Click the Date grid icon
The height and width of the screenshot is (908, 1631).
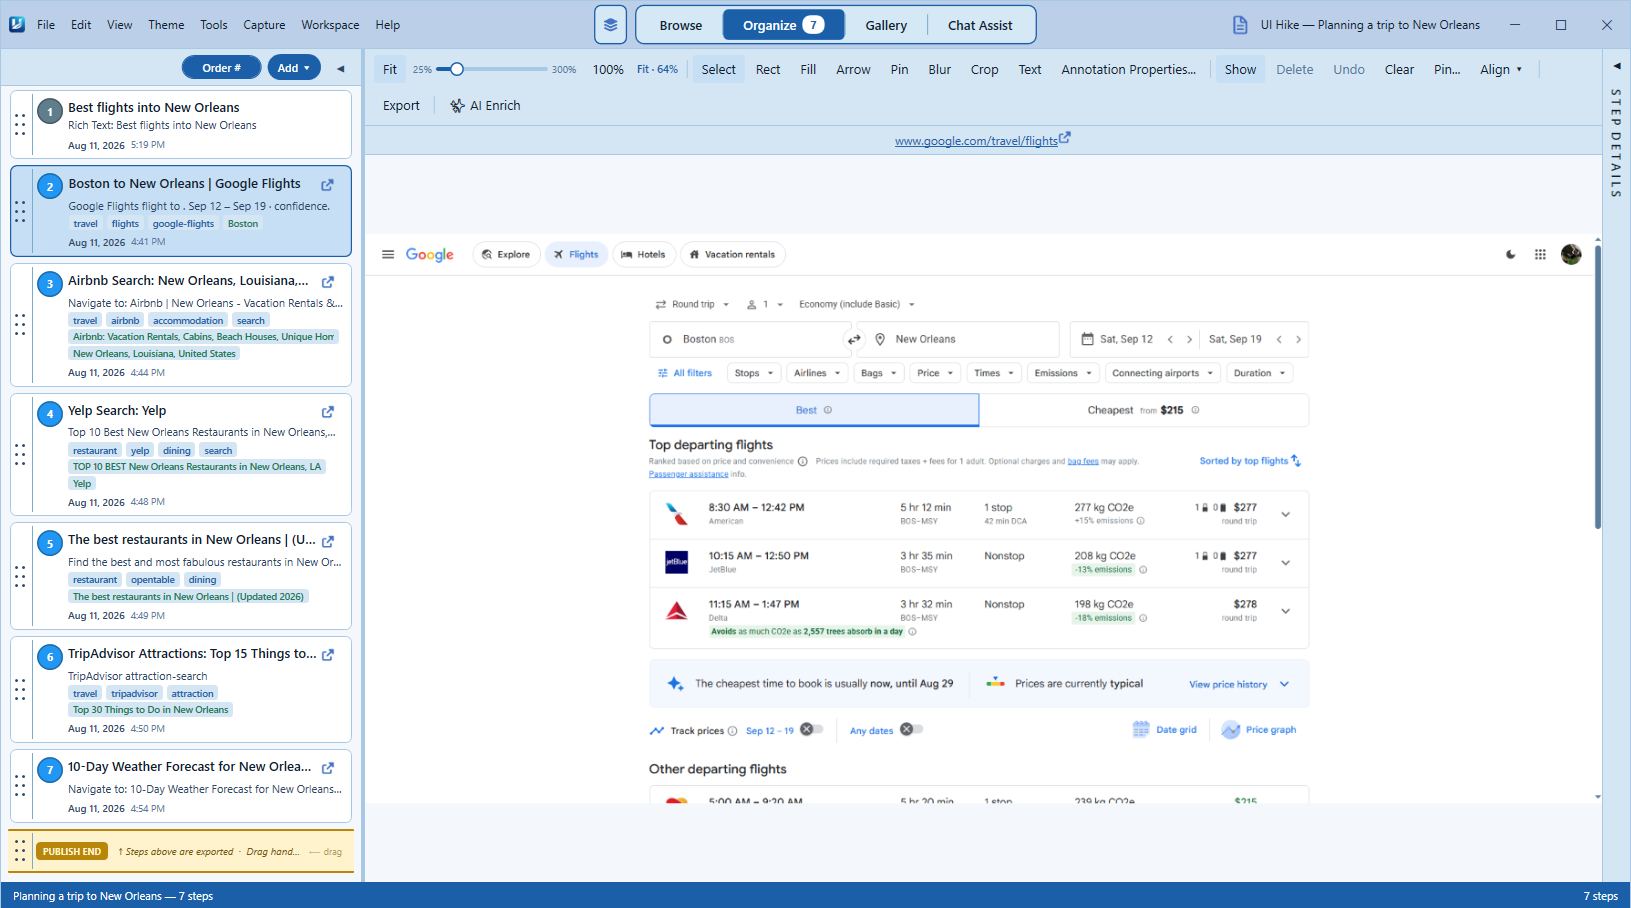coord(1141,730)
